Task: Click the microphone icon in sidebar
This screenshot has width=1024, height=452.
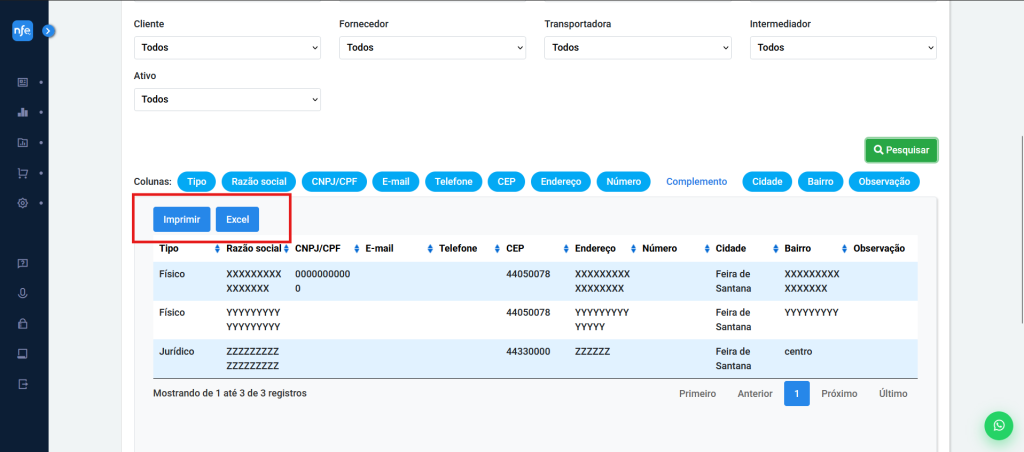Action: [x=23, y=293]
